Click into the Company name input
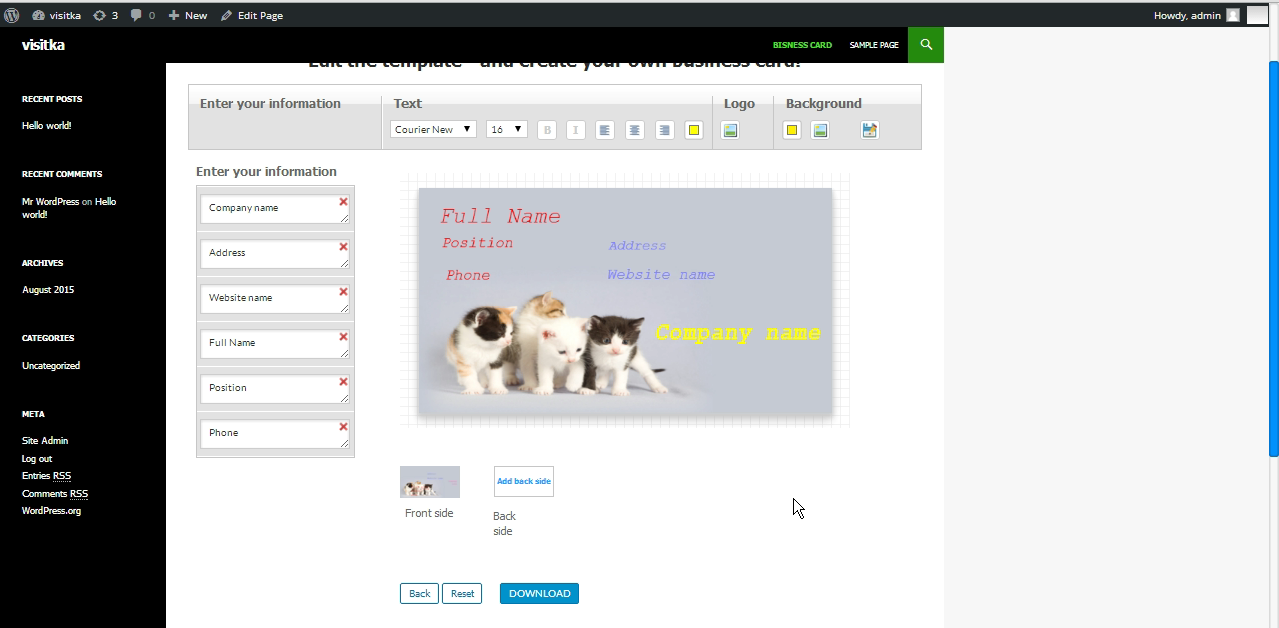The width and height of the screenshot is (1279, 628). pos(275,209)
